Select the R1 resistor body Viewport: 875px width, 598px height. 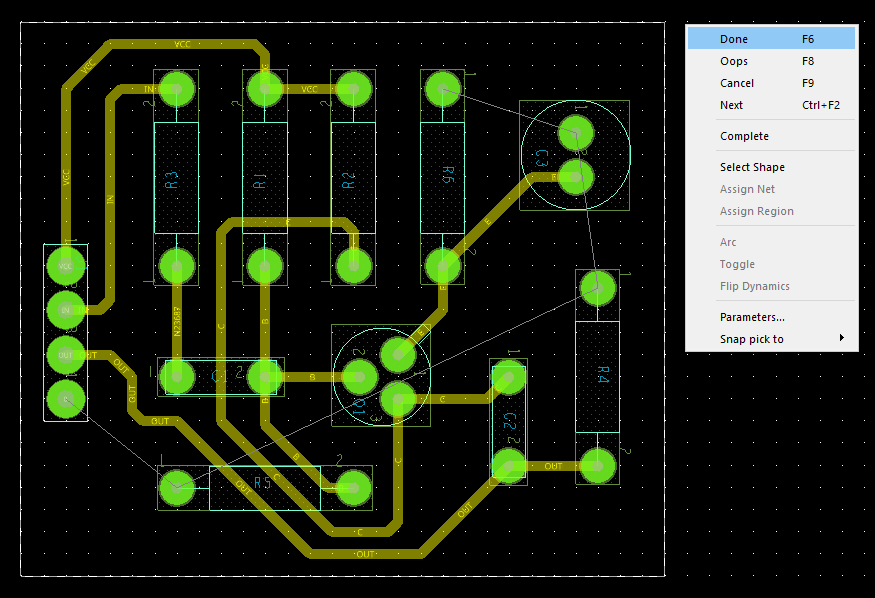point(265,178)
